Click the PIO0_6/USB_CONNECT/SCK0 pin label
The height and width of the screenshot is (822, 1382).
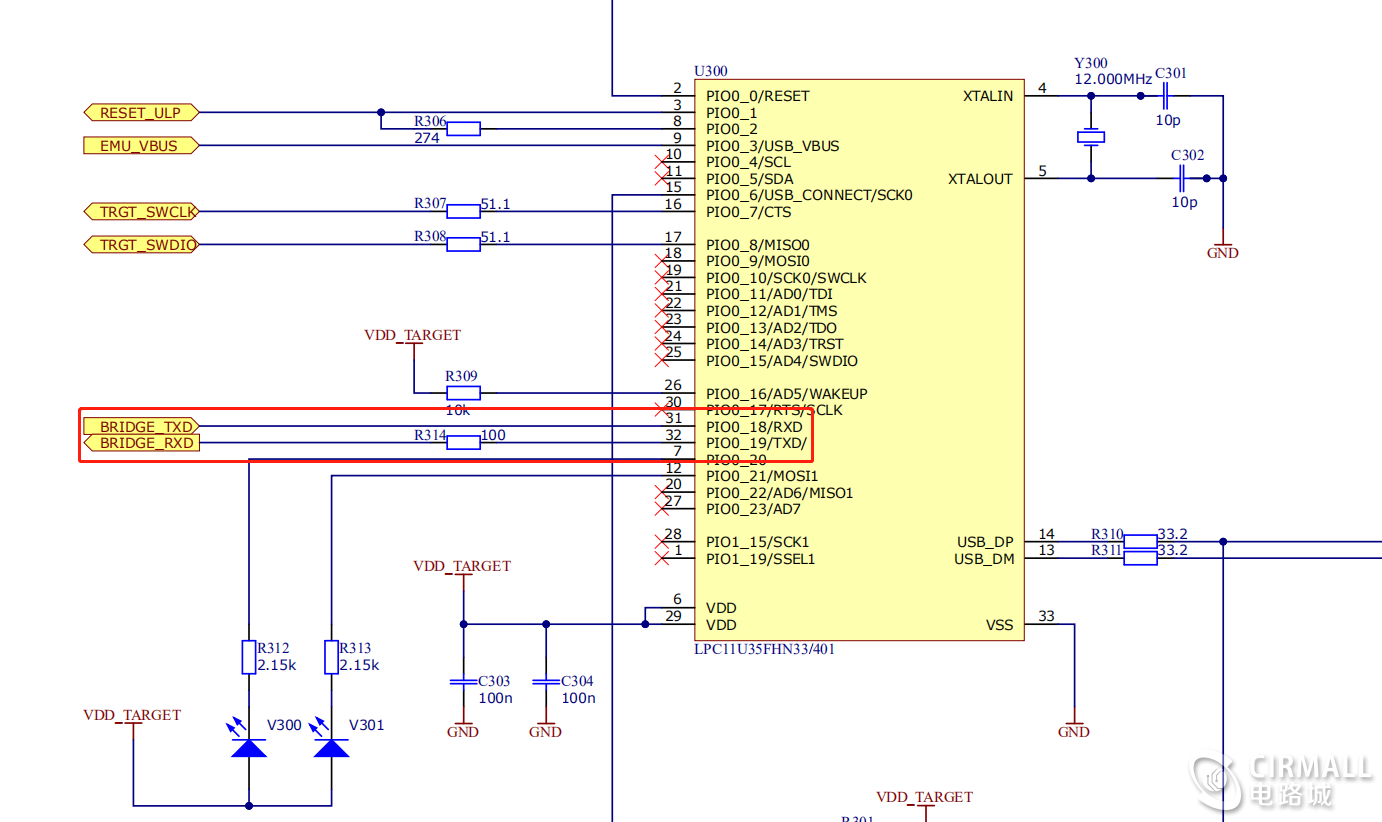[x=809, y=195]
